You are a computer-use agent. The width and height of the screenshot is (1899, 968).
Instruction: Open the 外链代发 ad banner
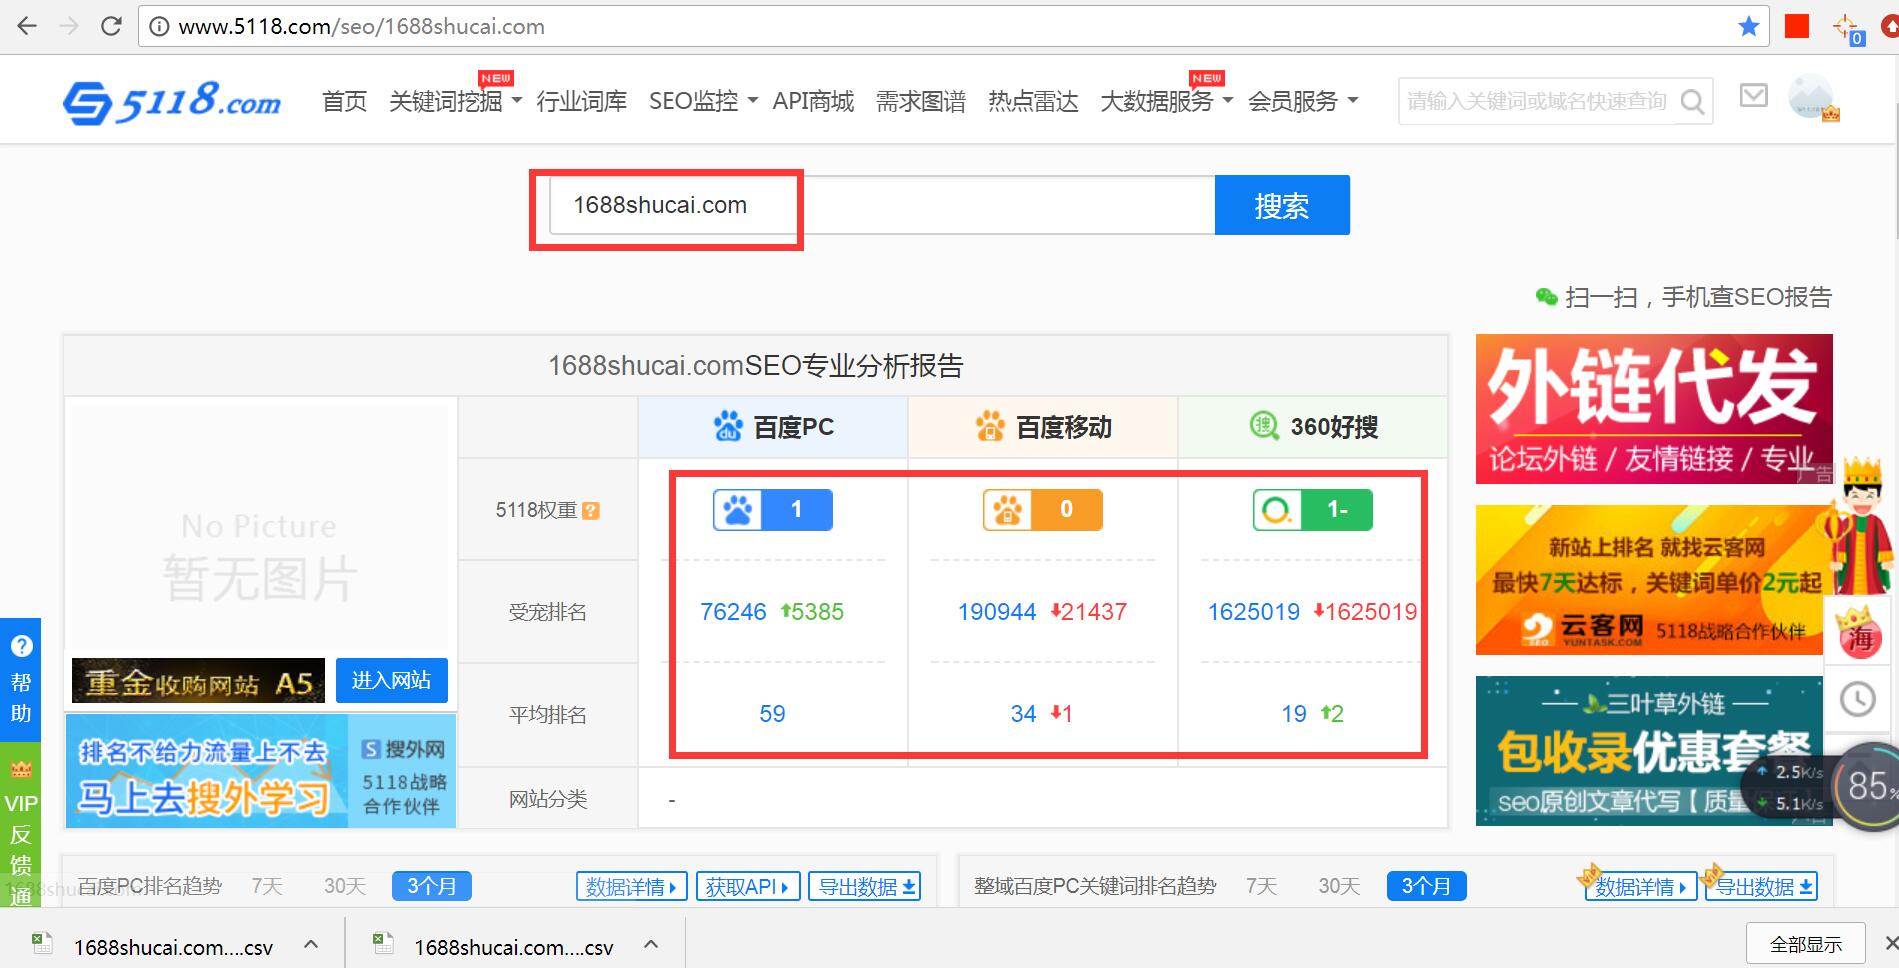(1654, 409)
